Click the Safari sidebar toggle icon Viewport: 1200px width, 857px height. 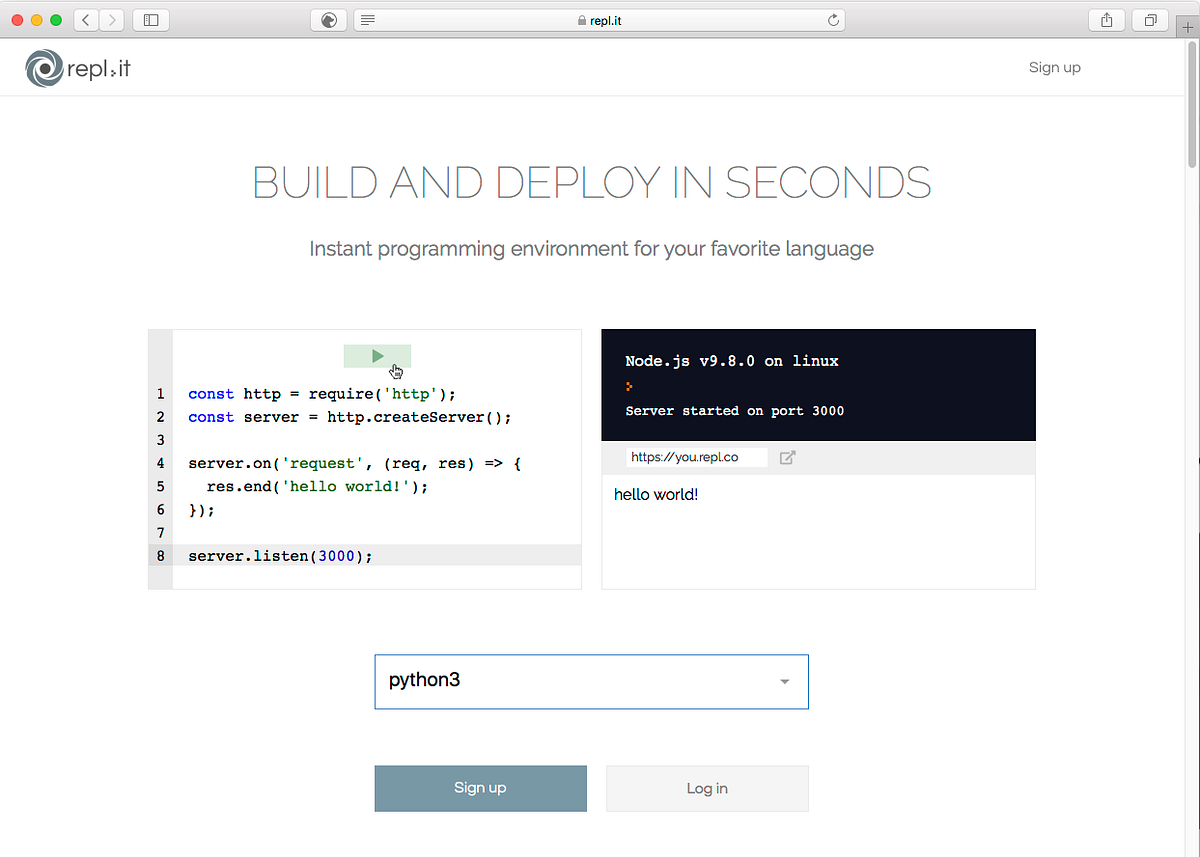(150, 19)
